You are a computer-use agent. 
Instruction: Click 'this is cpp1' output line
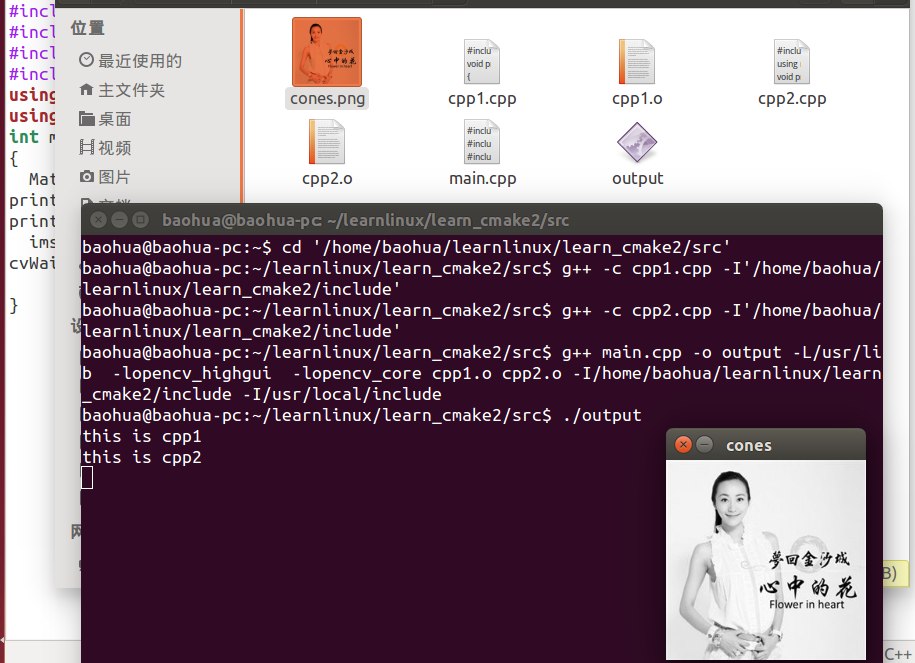pyautogui.click(x=142, y=437)
